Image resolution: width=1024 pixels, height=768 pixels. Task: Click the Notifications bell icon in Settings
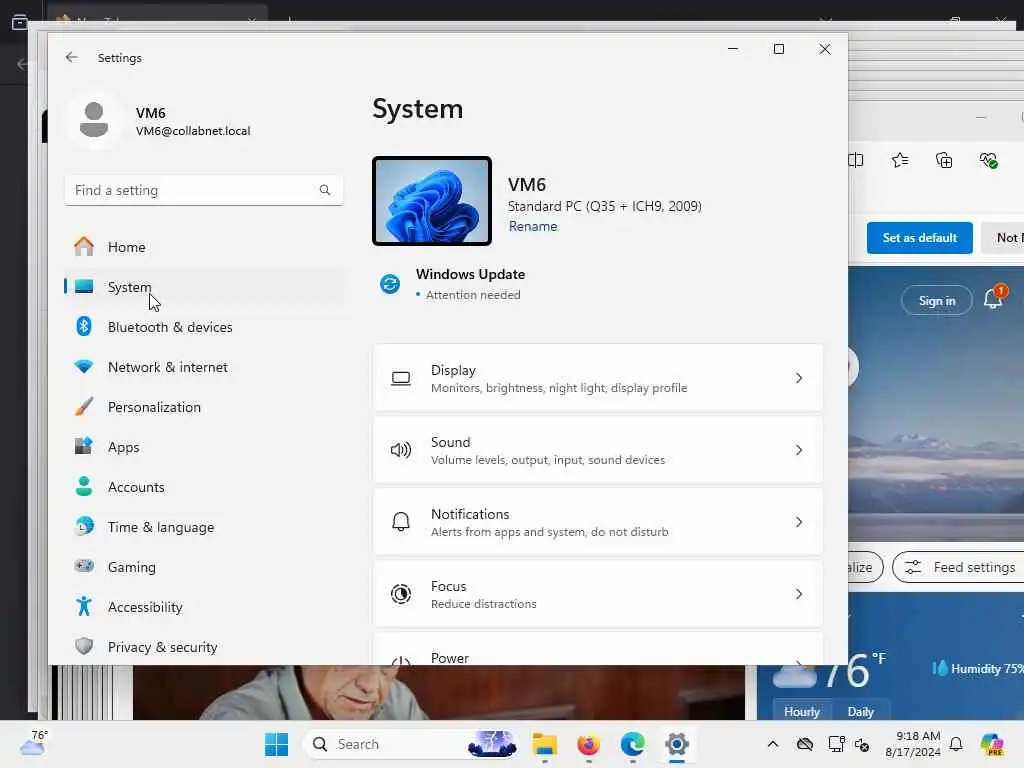click(x=401, y=522)
